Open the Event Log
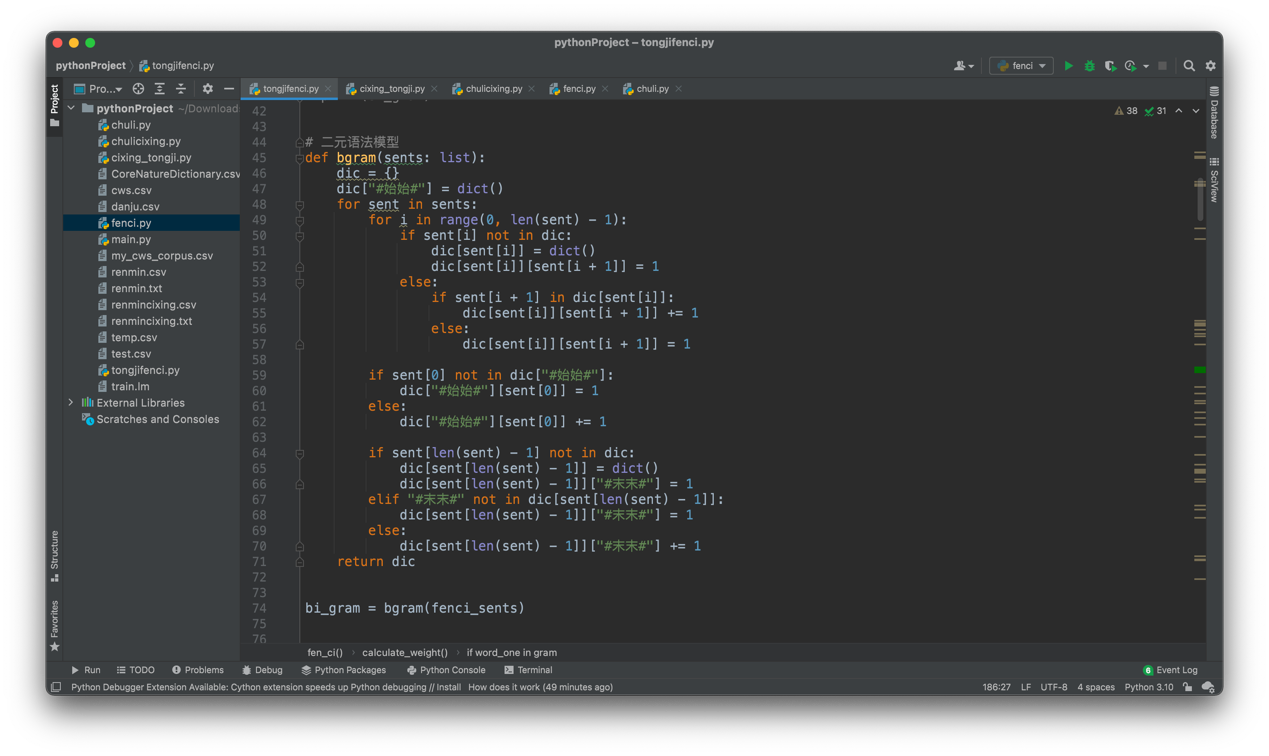1269x756 pixels. pos(1170,670)
